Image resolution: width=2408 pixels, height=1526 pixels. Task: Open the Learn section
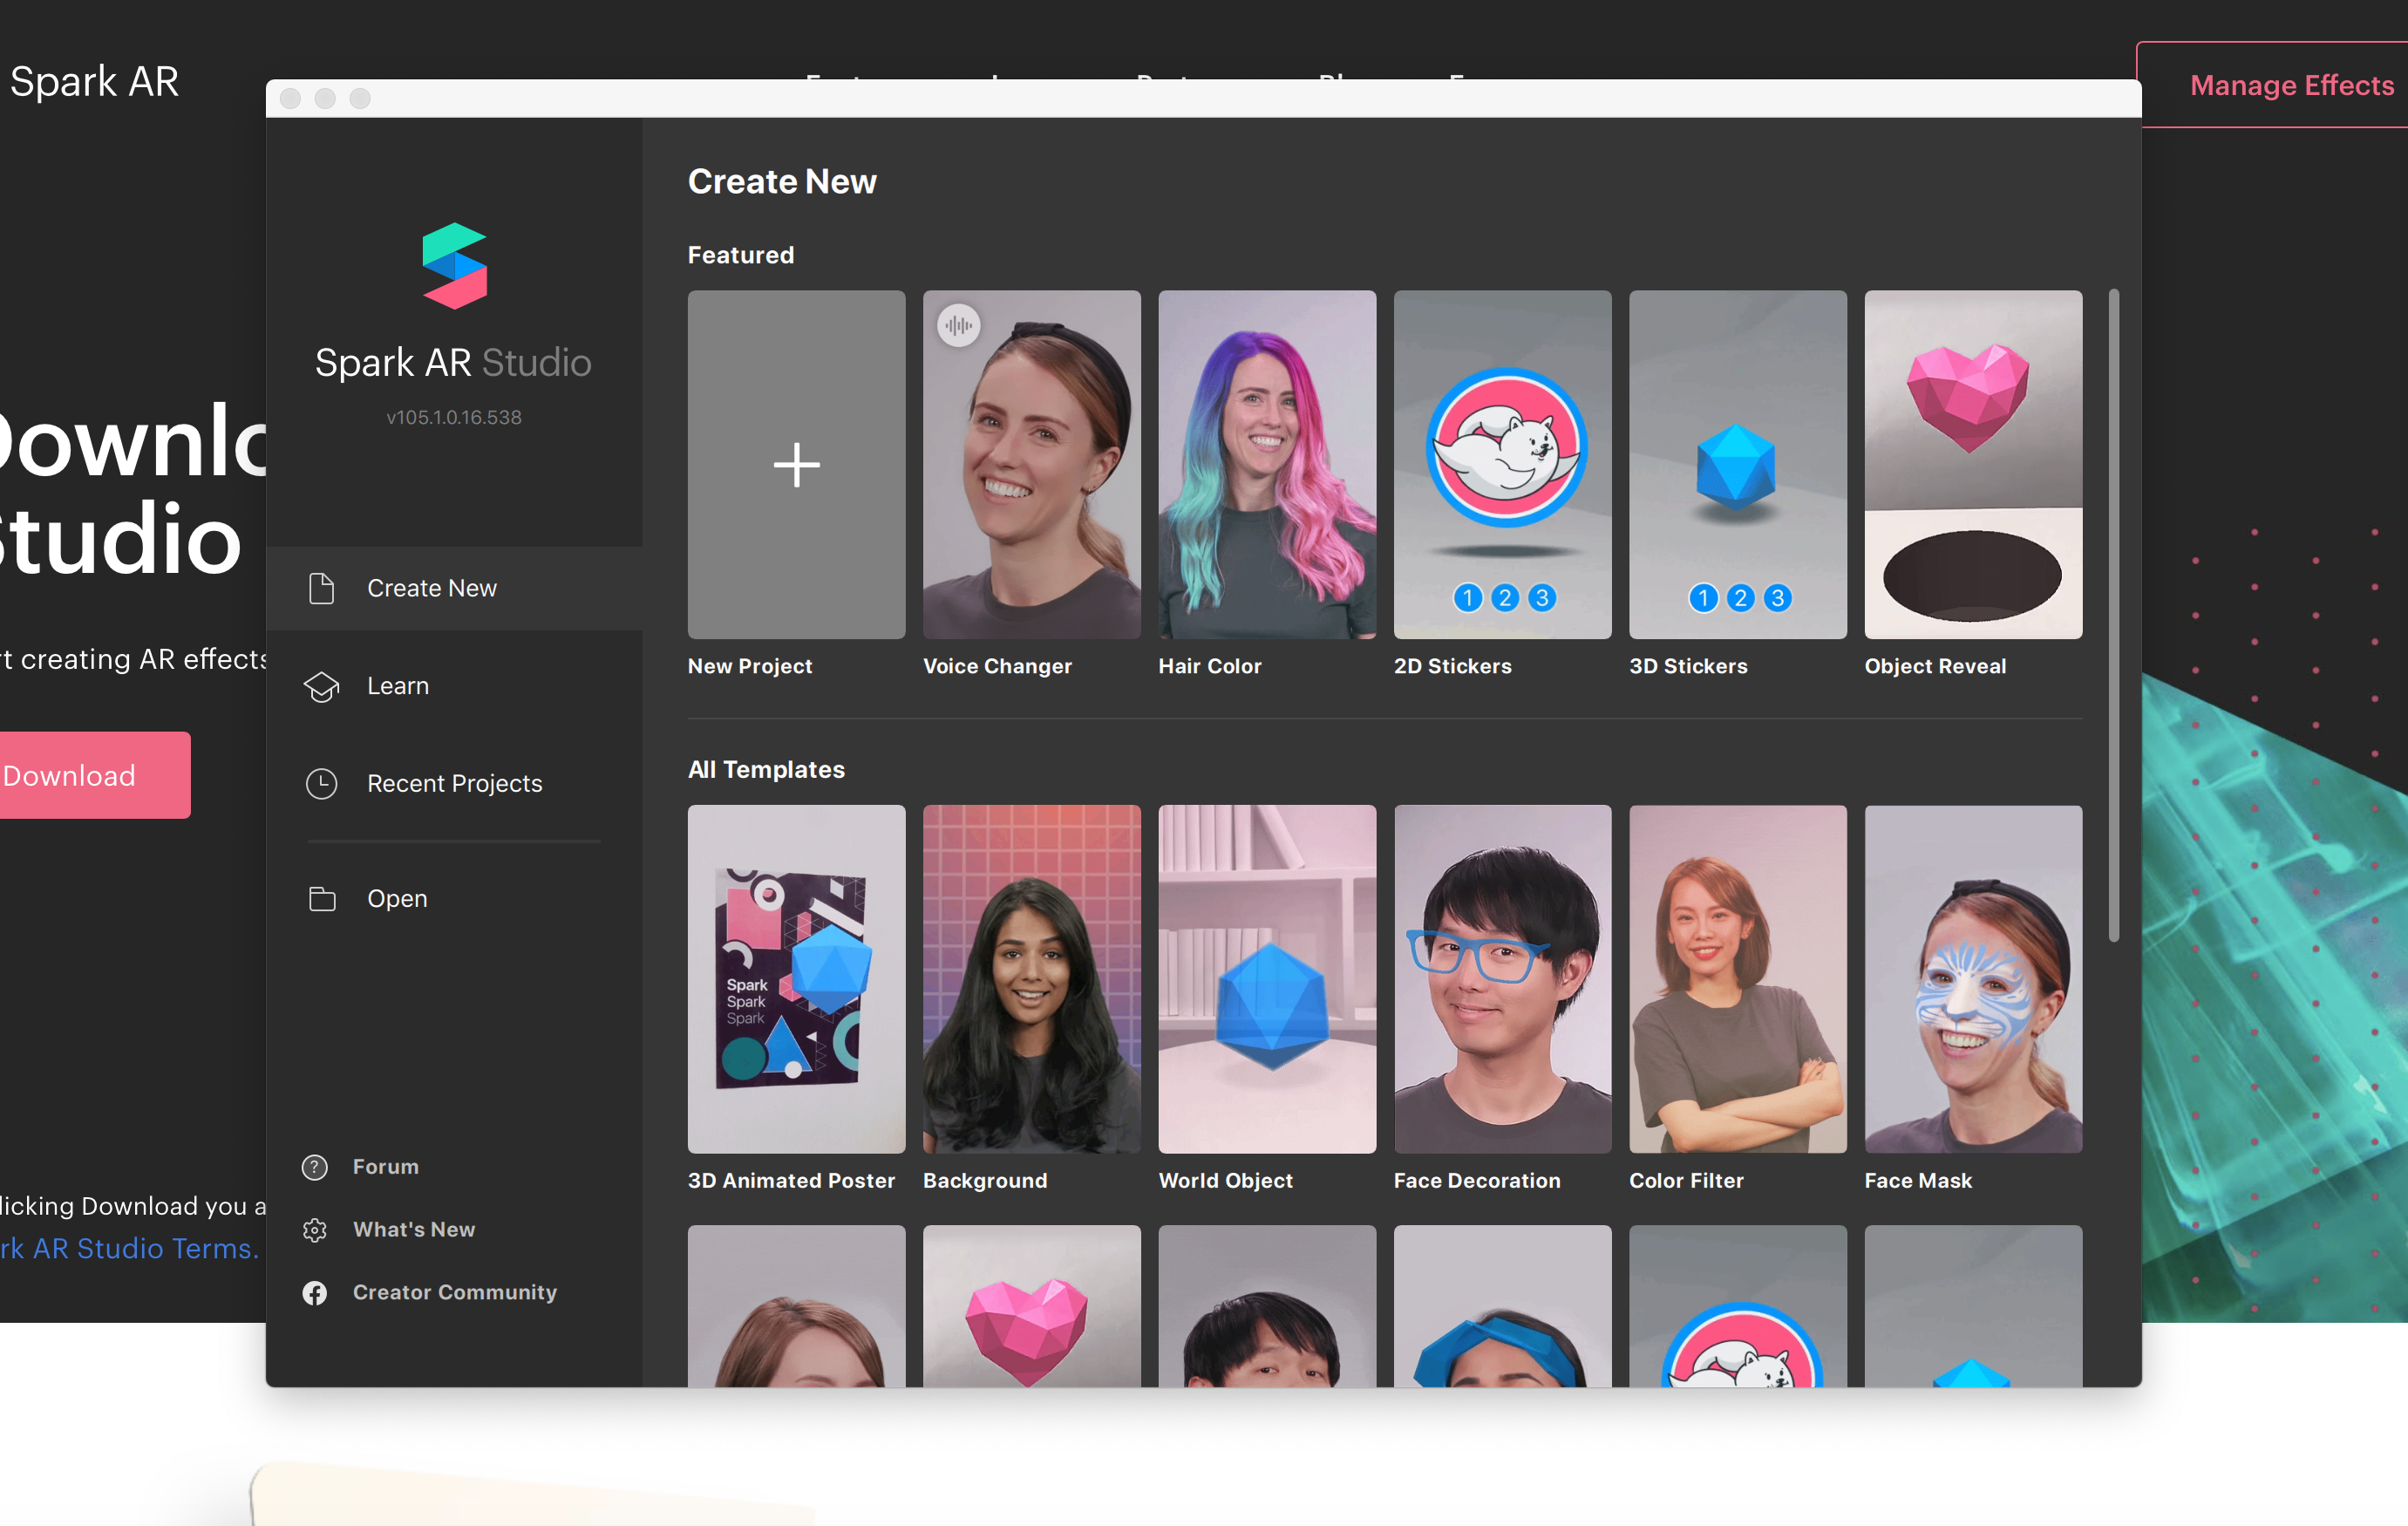(397, 686)
